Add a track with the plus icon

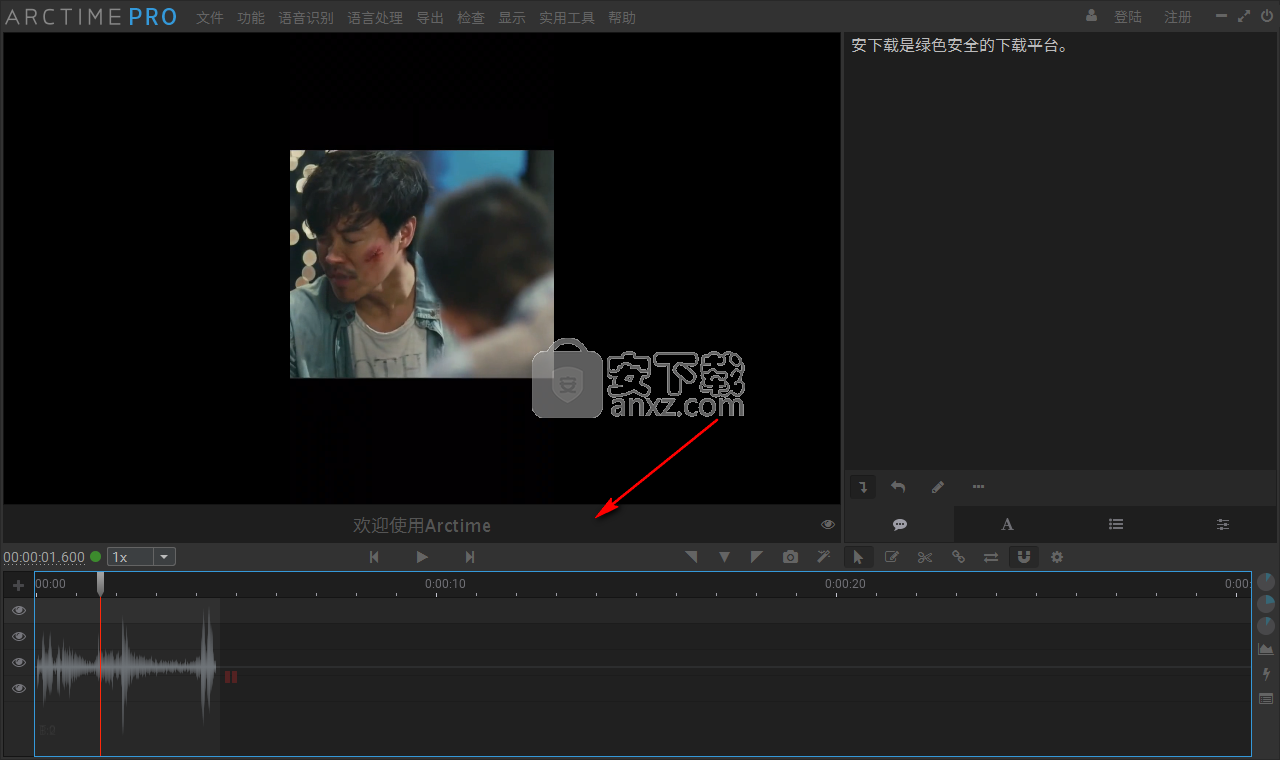[x=18, y=586]
